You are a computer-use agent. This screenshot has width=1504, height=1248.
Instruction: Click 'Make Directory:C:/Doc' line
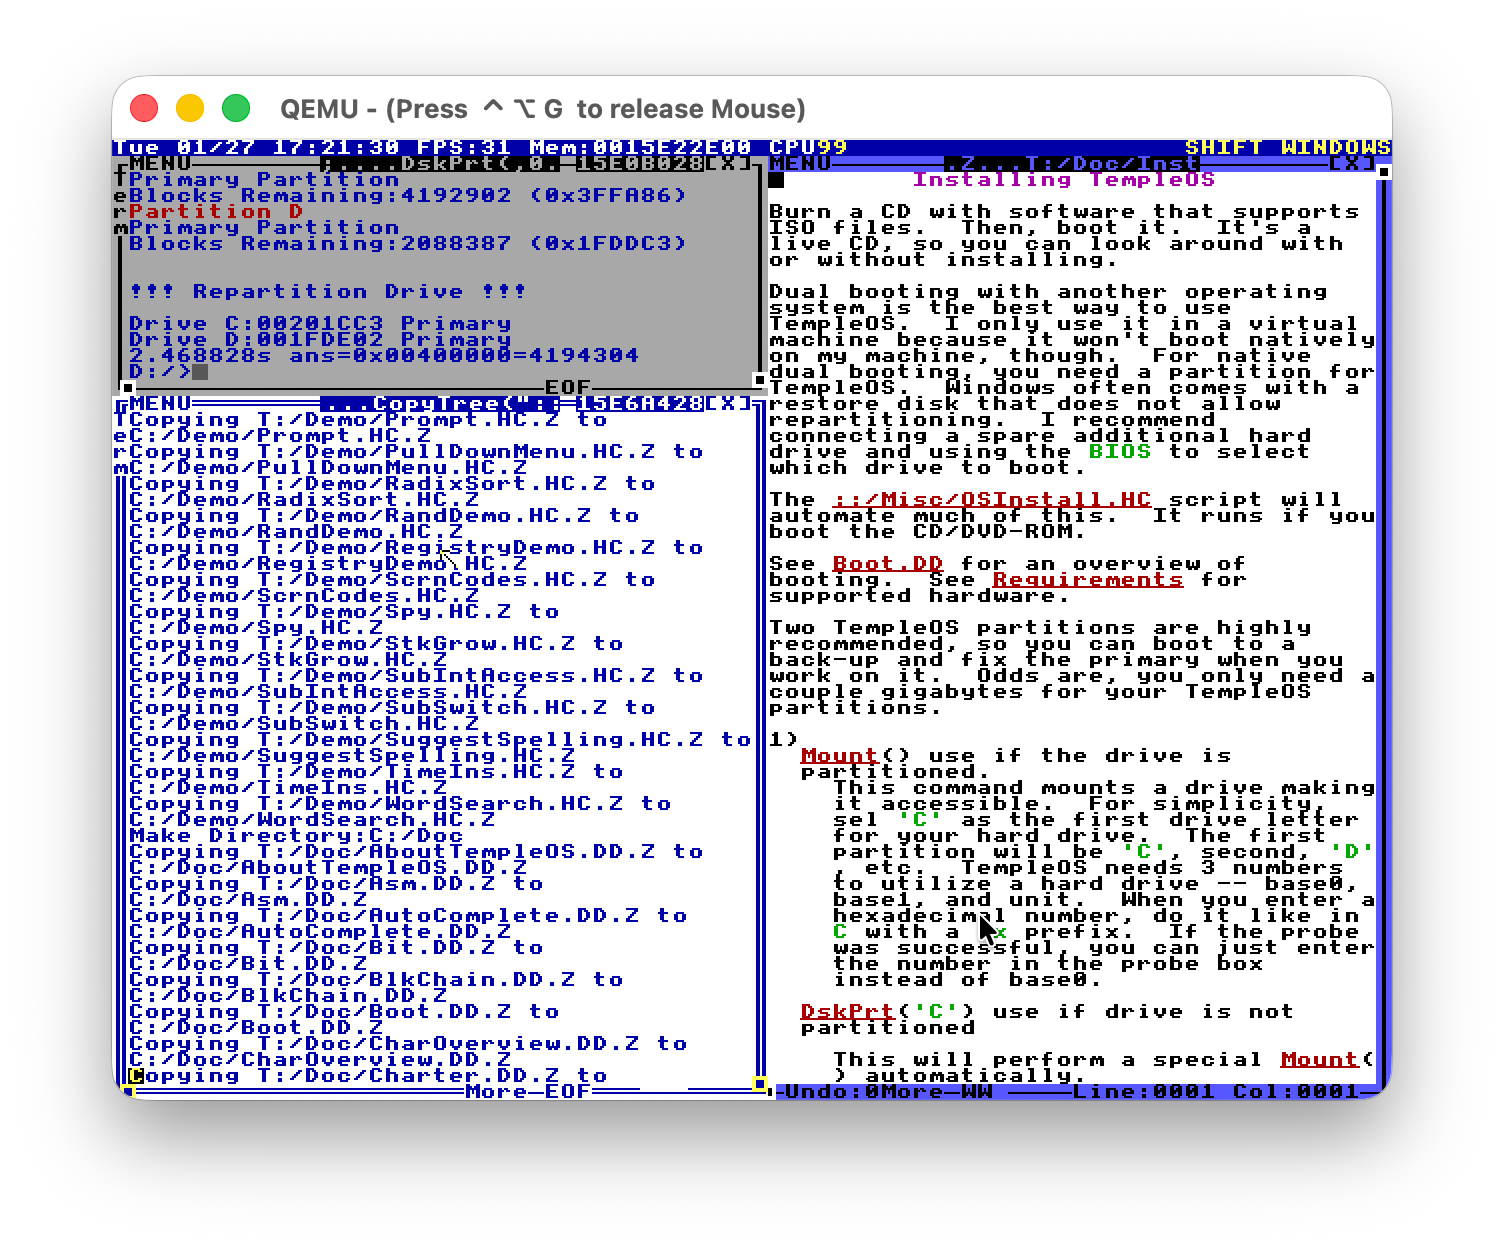[296, 835]
